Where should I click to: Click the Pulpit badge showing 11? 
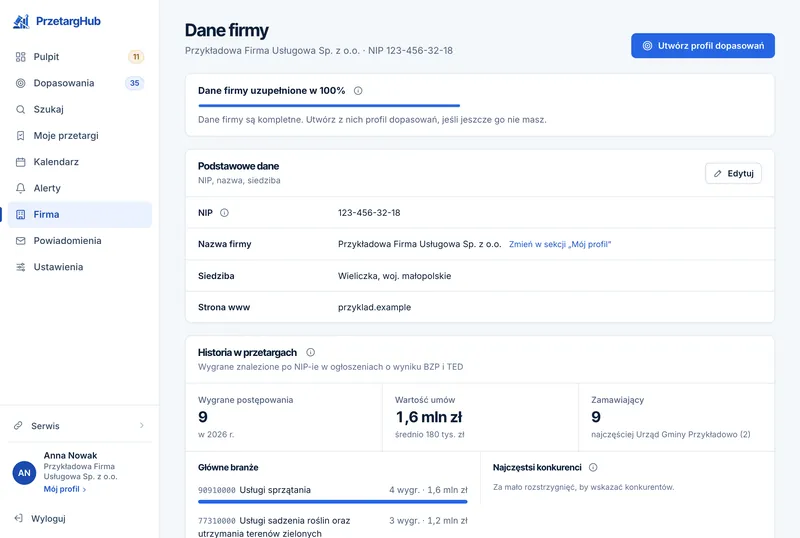pos(136,57)
